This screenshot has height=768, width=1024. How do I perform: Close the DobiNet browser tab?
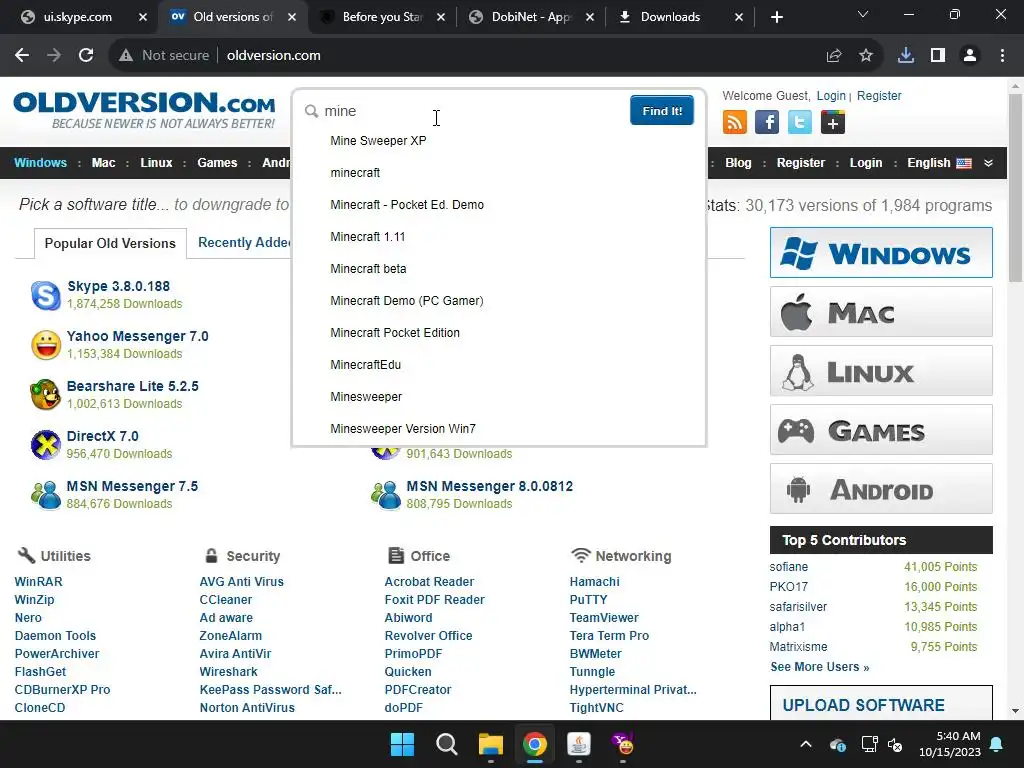point(590,17)
